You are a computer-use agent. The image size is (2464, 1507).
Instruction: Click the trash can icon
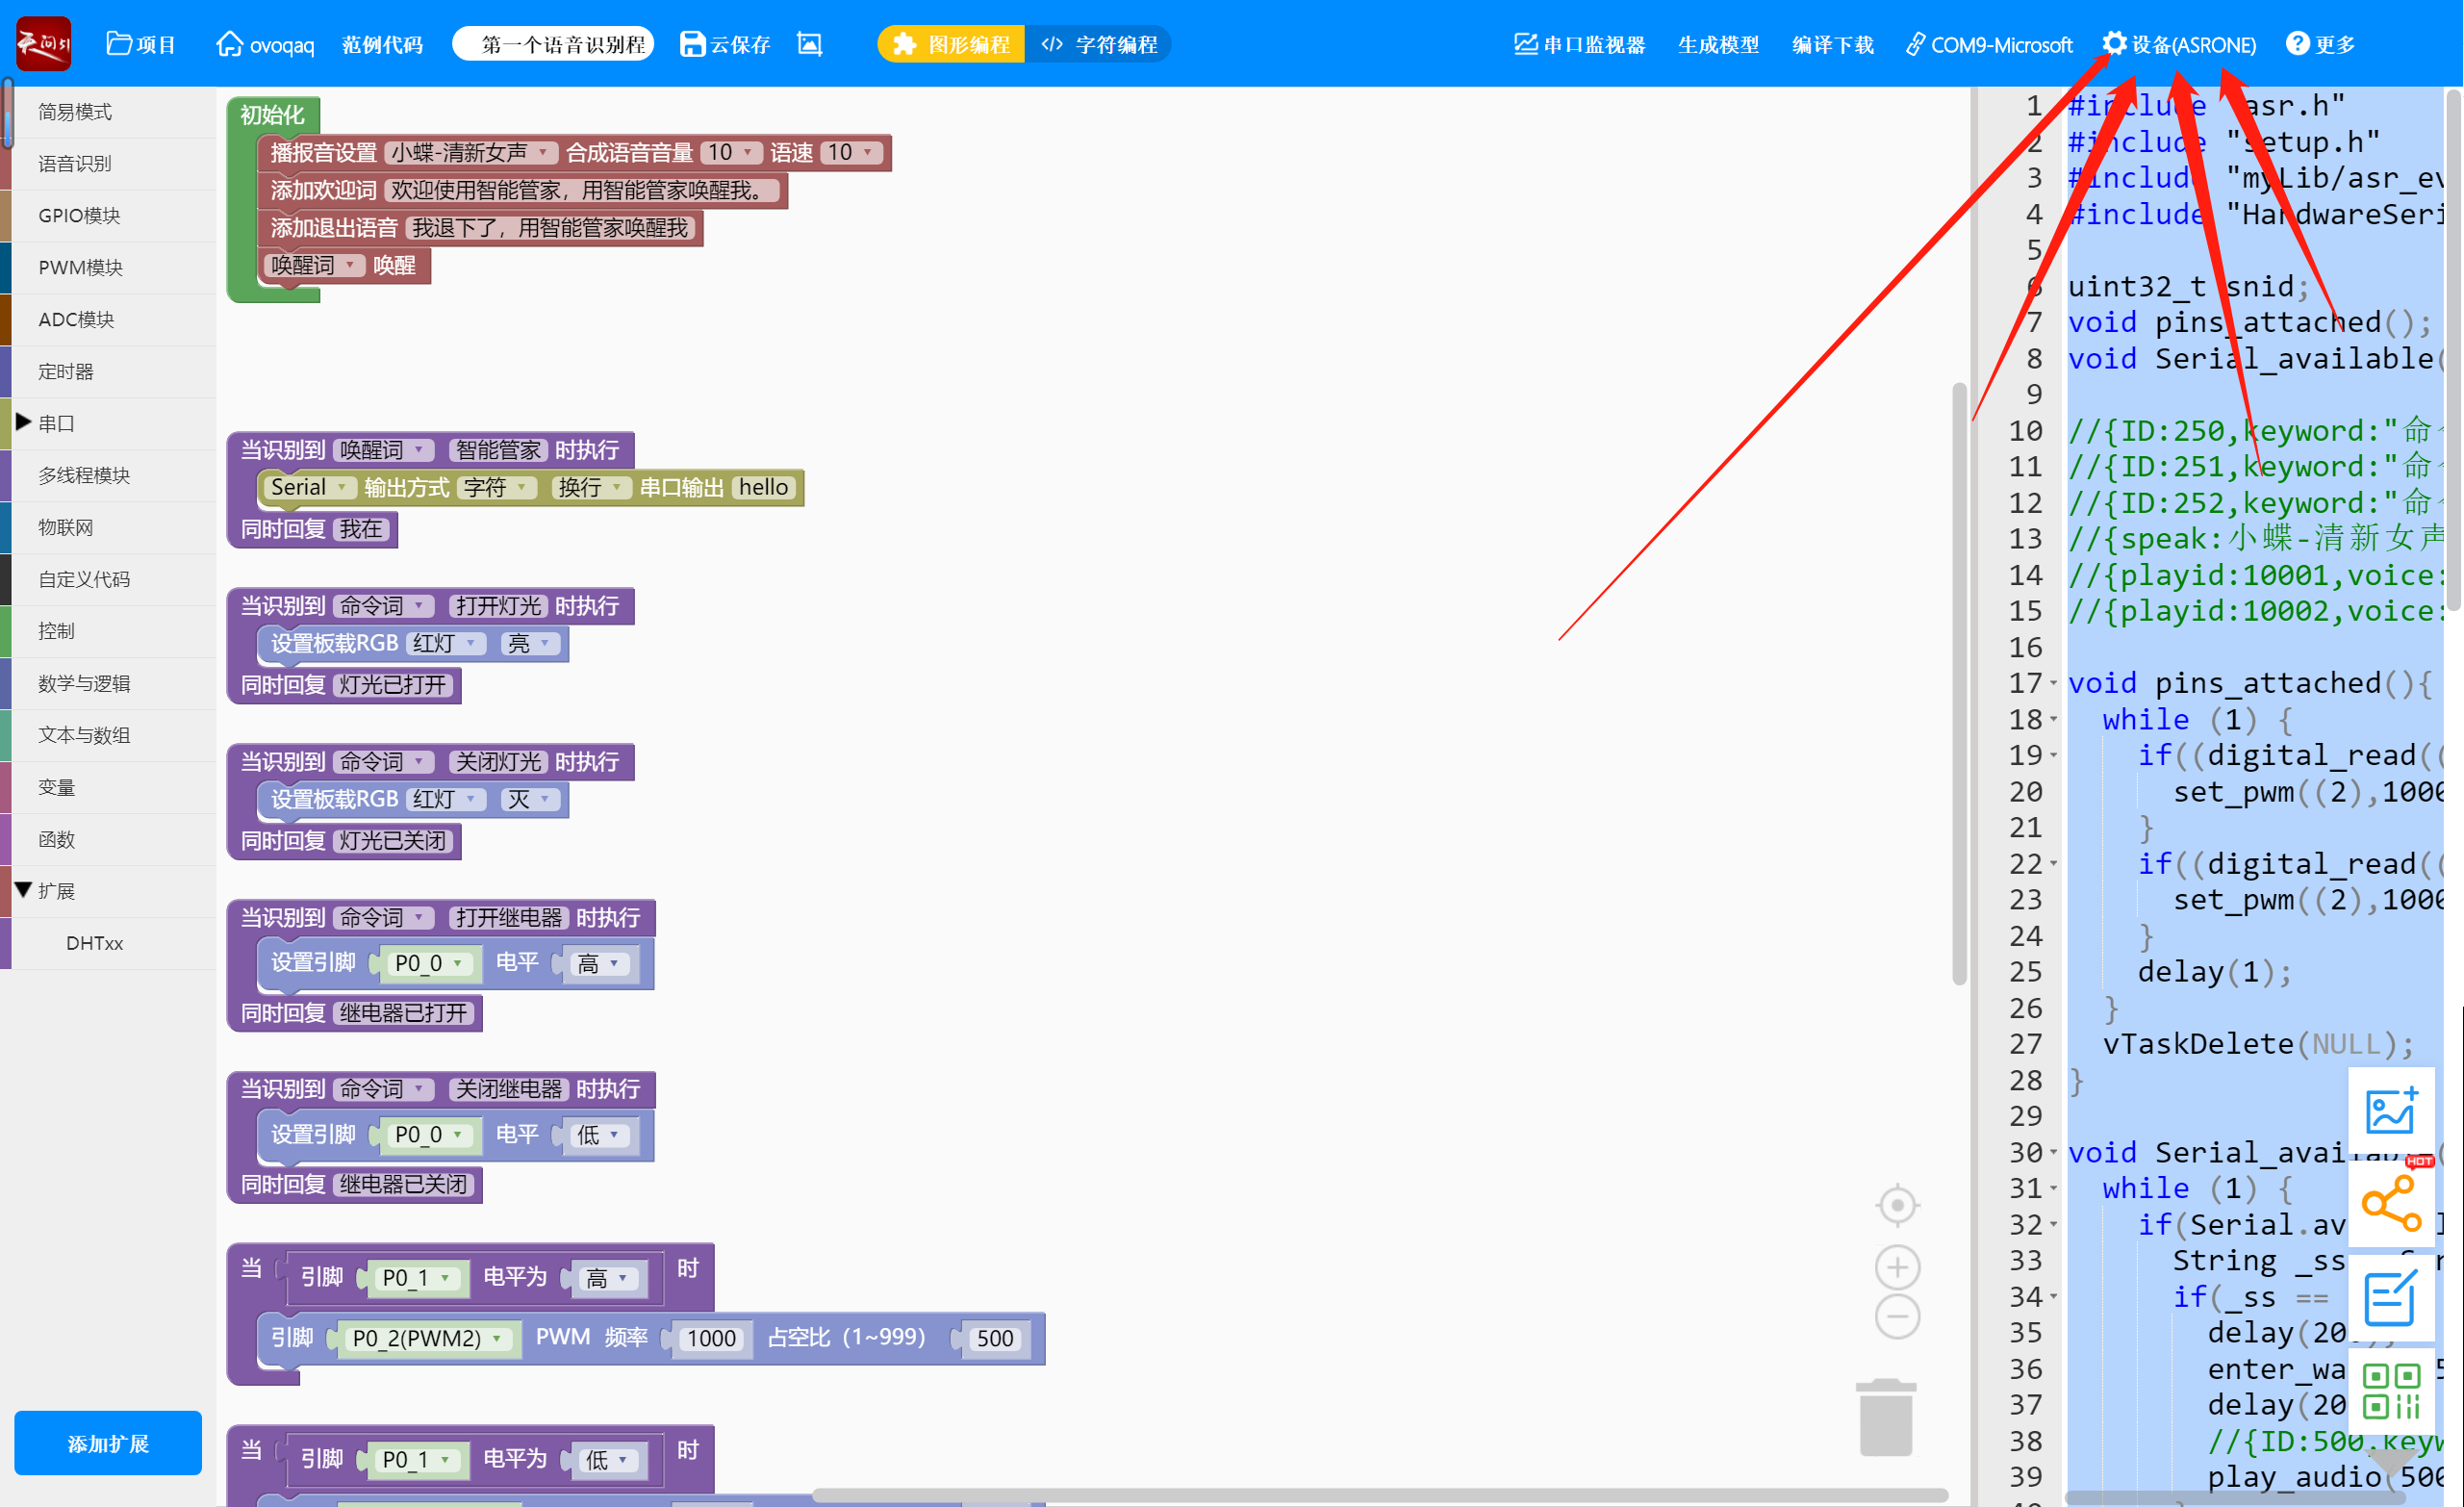[1886, 1417]
